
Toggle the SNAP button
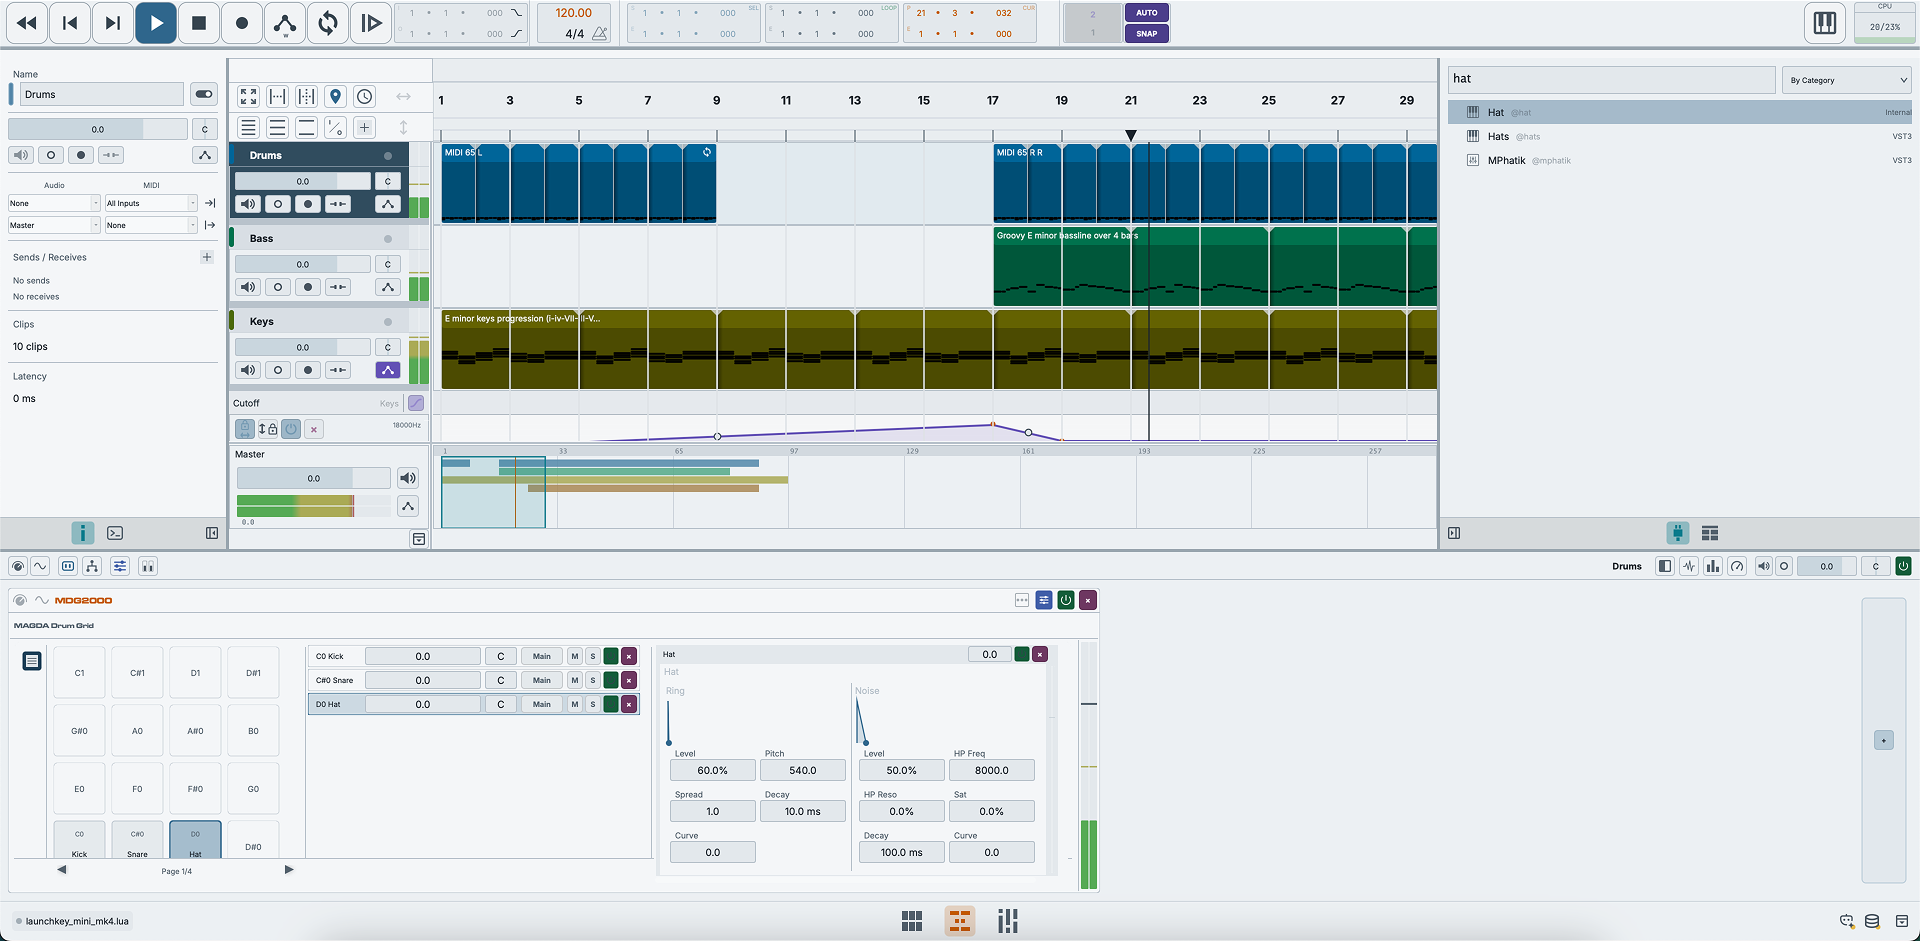1147,33
